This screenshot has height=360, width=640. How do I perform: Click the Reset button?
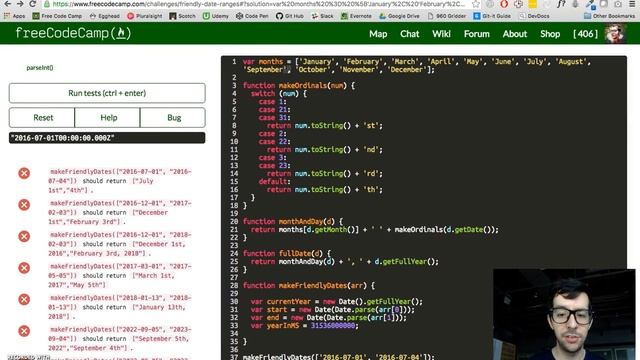pos(42,118)
